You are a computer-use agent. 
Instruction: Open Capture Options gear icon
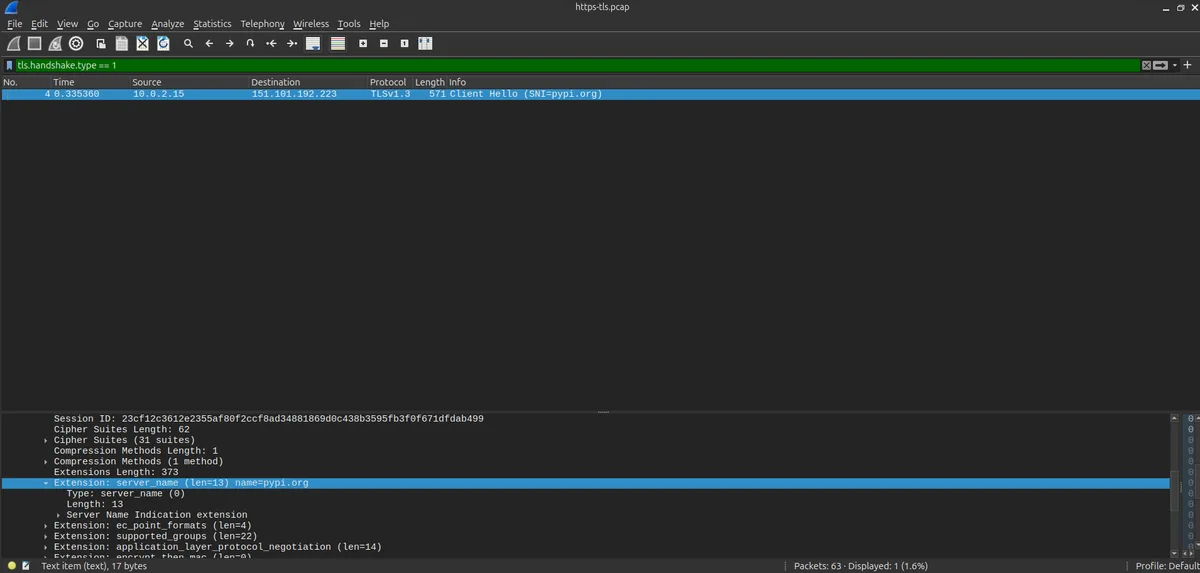click(x=76, y=43)
